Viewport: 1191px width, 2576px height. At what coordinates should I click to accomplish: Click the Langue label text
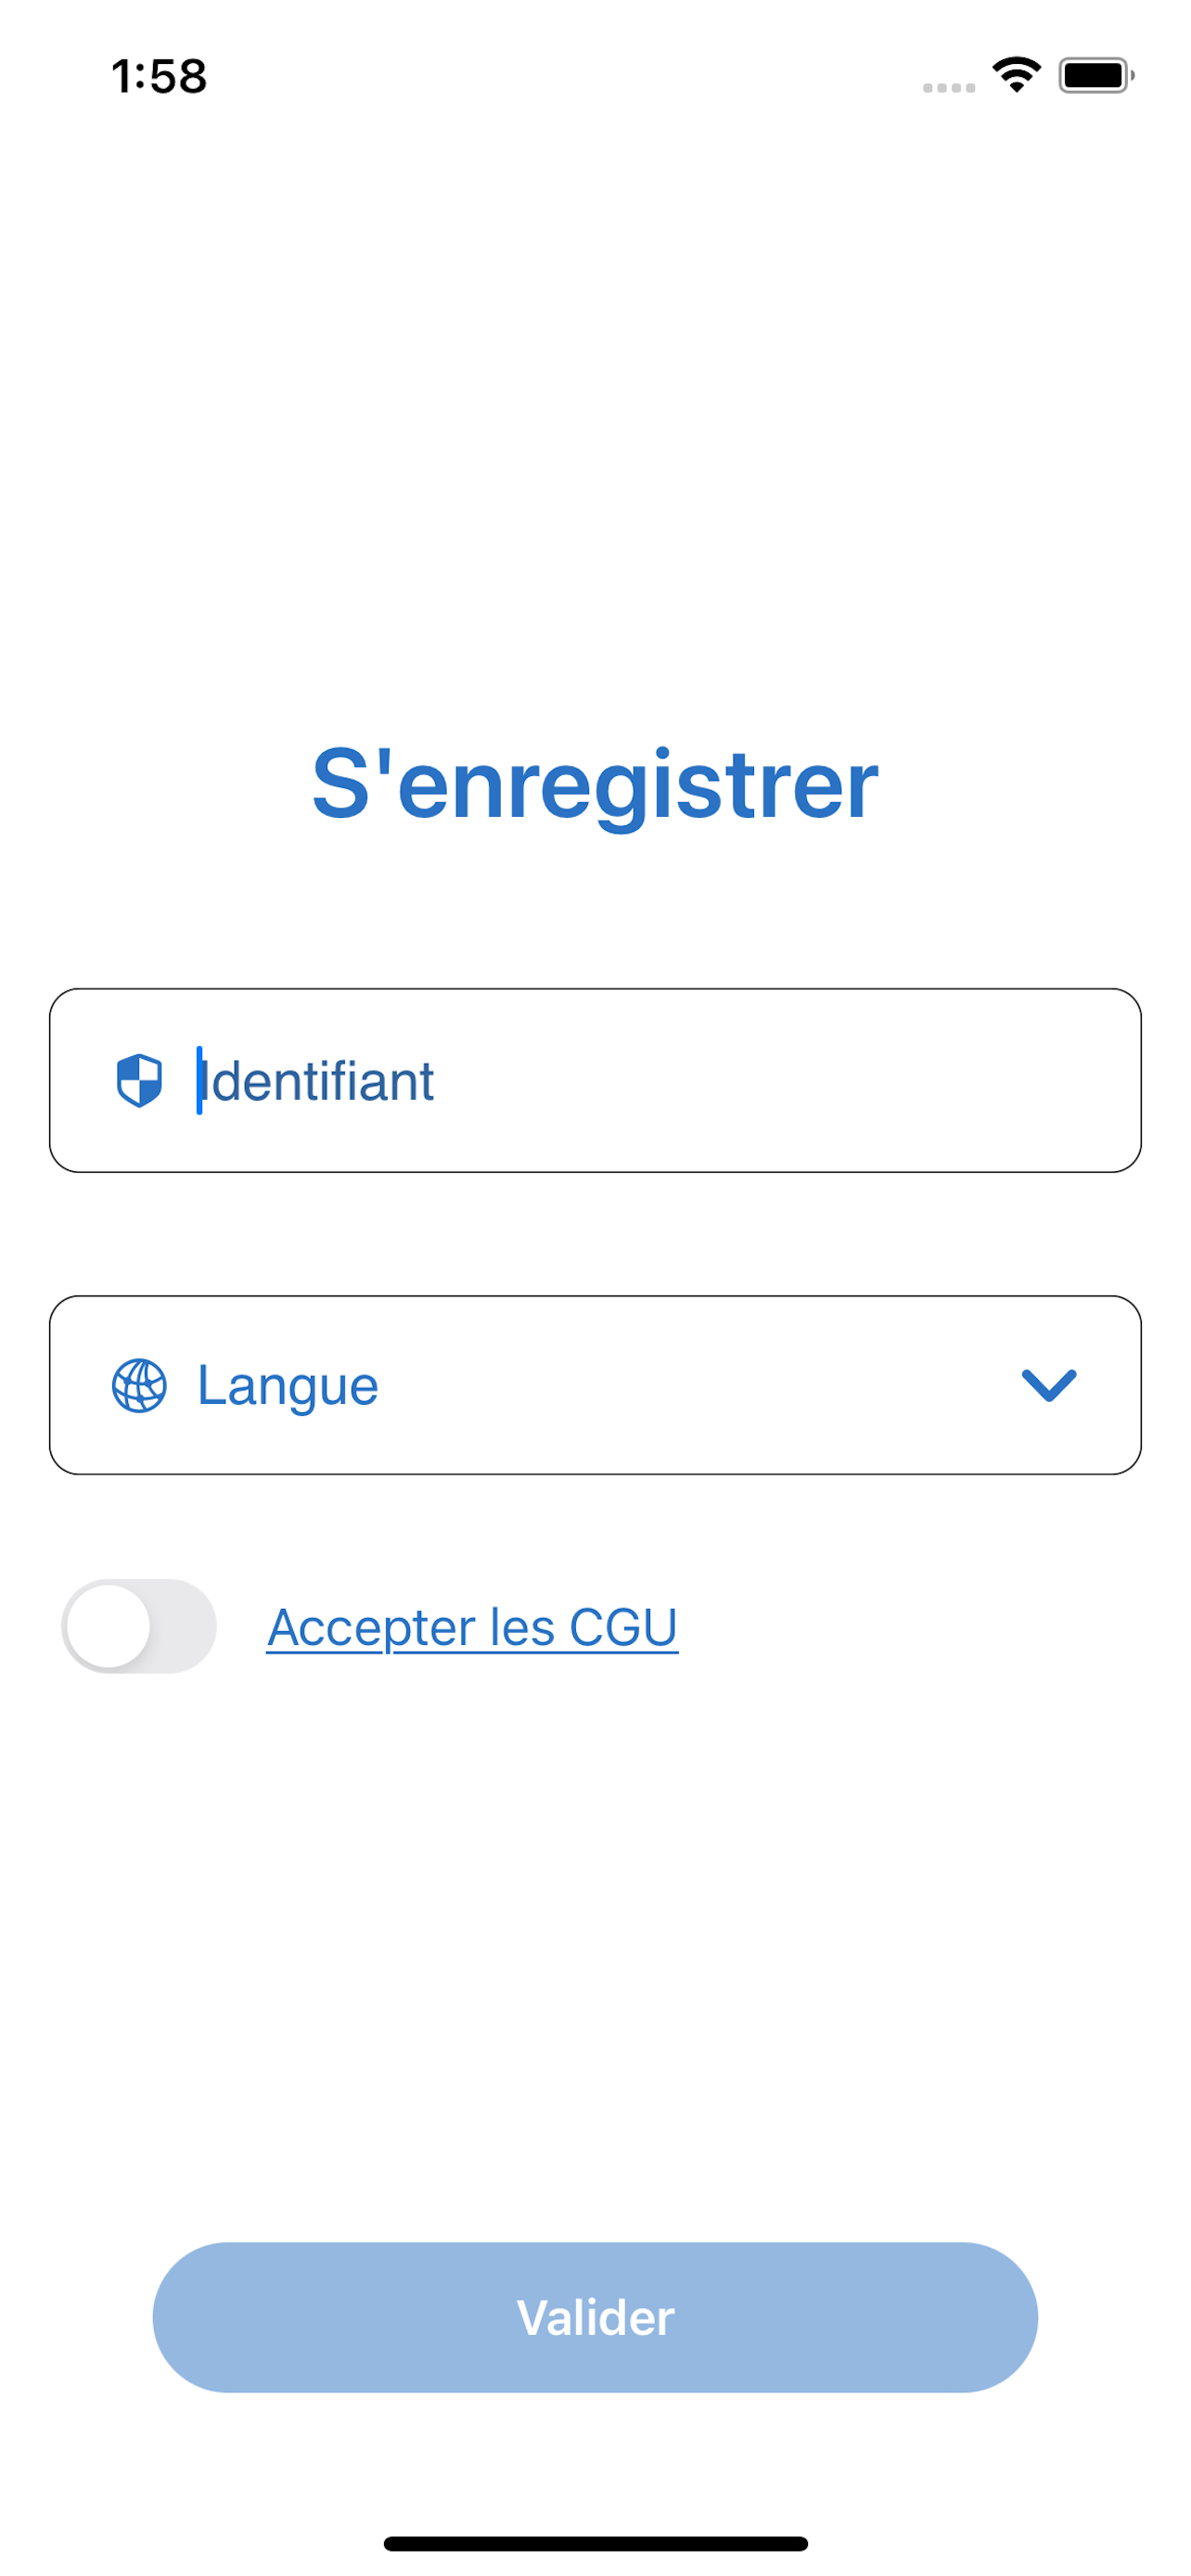click(288, 1386)
